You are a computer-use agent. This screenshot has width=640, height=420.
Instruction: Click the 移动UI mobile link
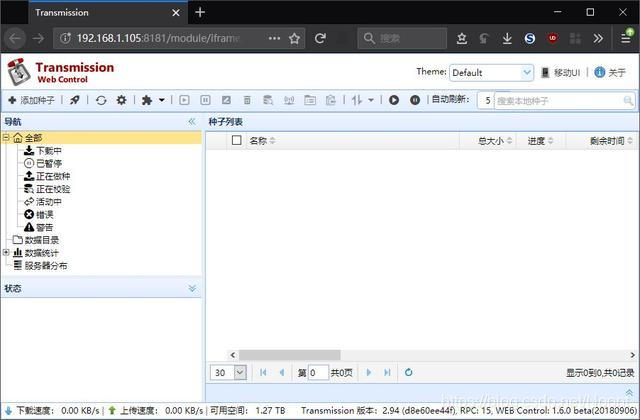tap(560, 73)
